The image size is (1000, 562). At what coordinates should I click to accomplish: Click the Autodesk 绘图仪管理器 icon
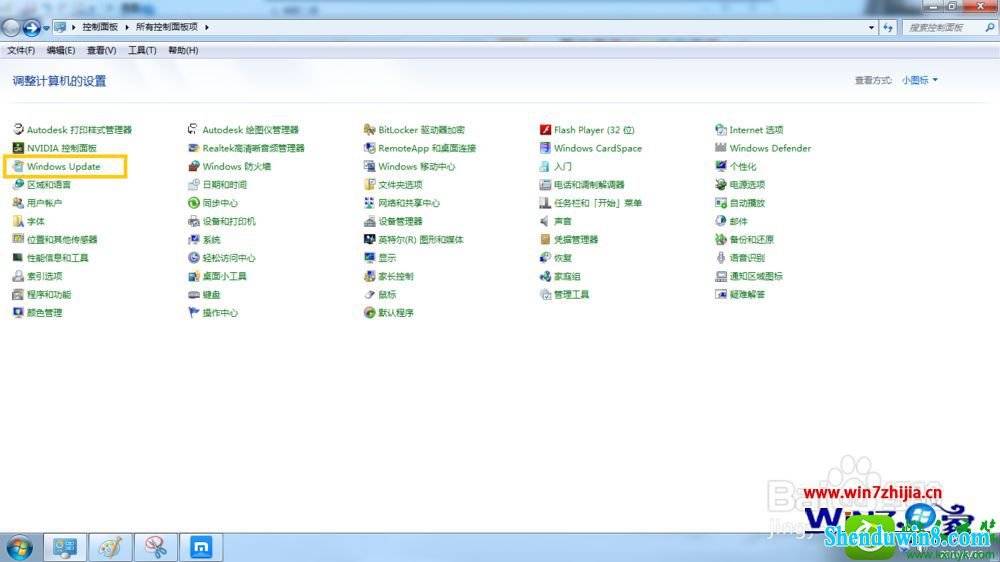click(193, 129)
